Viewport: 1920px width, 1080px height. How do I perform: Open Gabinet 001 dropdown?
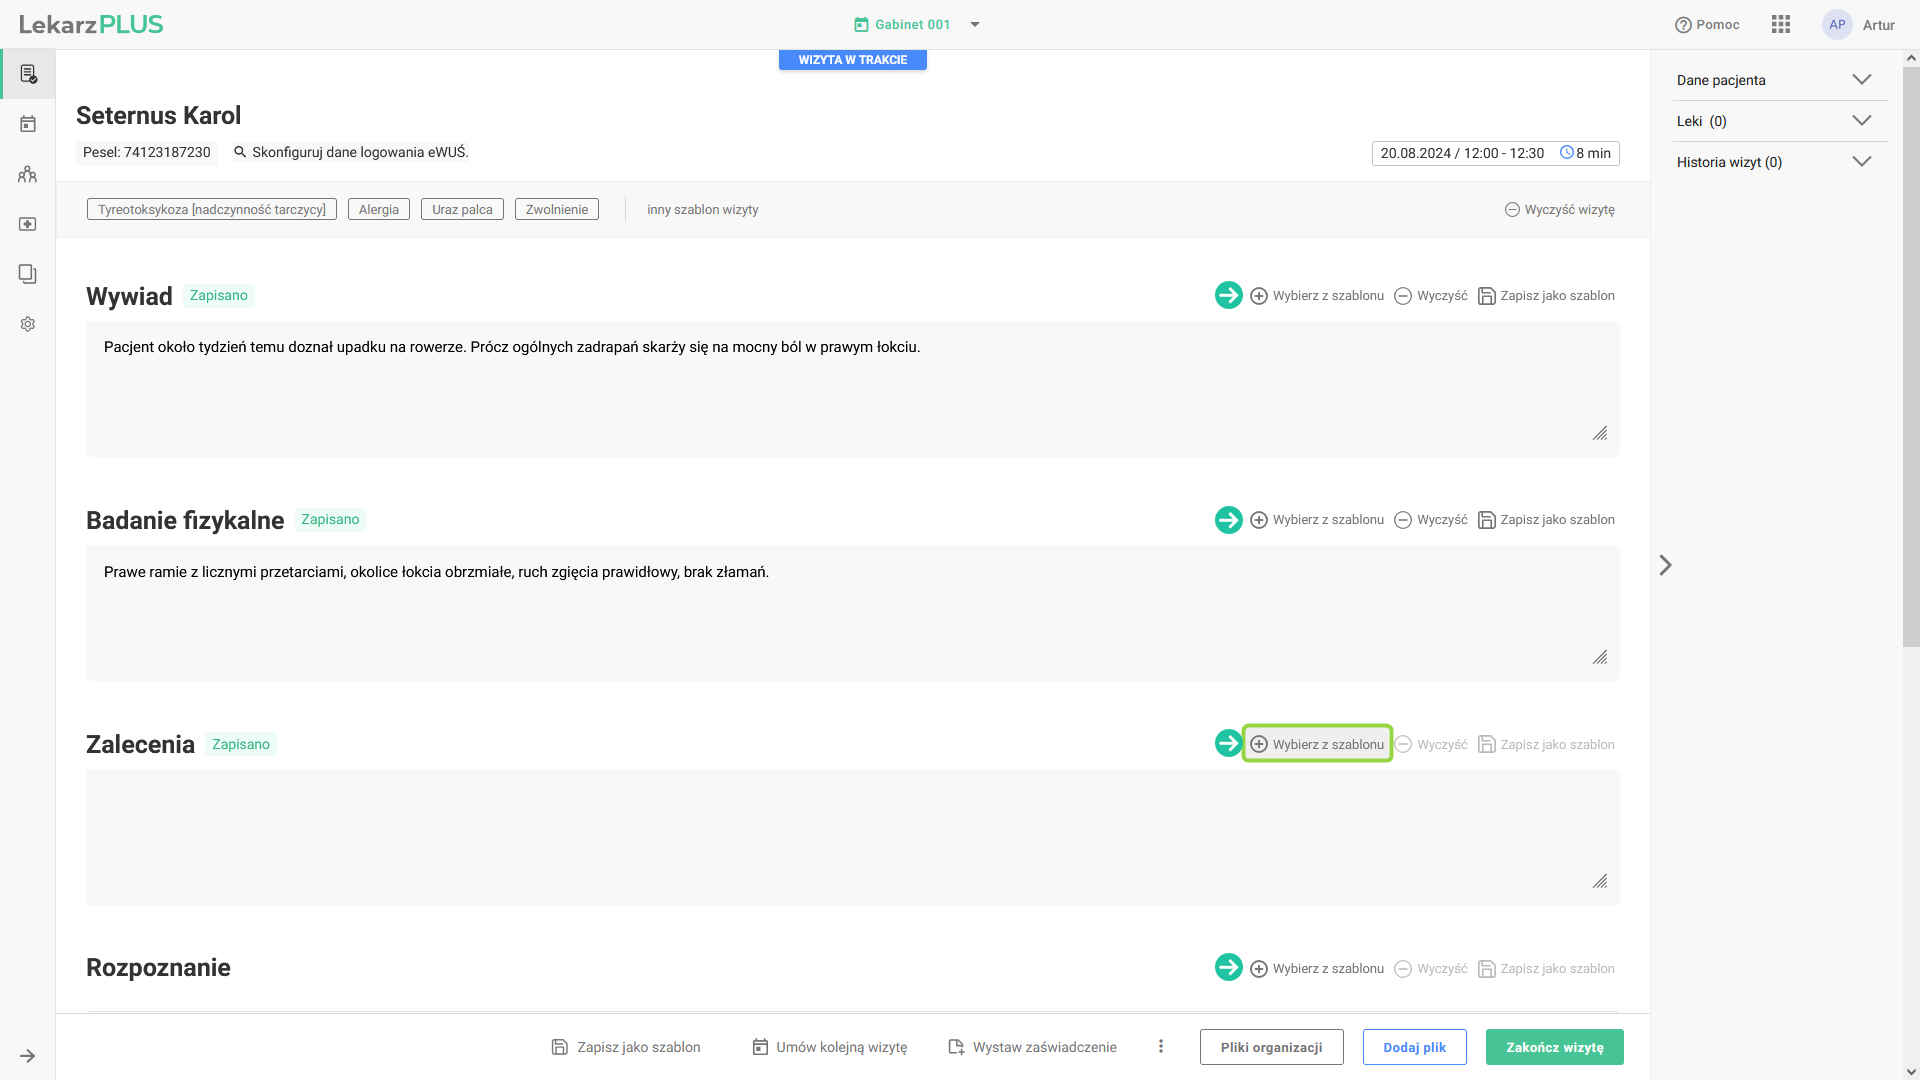click(974, 25)
